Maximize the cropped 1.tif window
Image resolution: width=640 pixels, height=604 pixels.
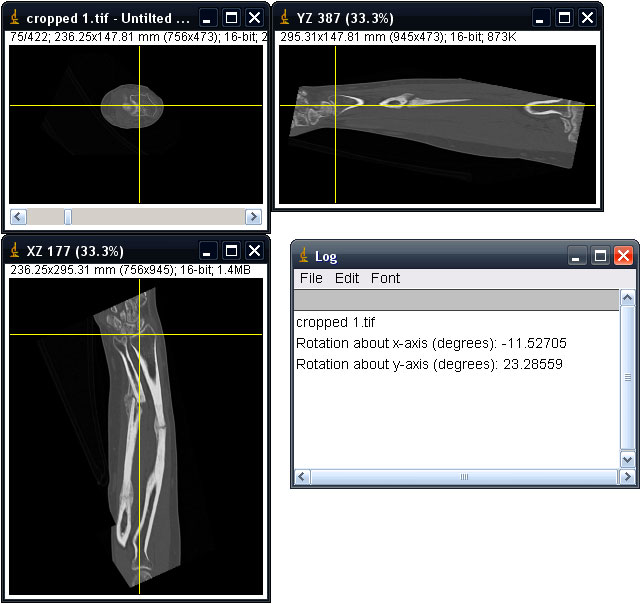[231, 18]
